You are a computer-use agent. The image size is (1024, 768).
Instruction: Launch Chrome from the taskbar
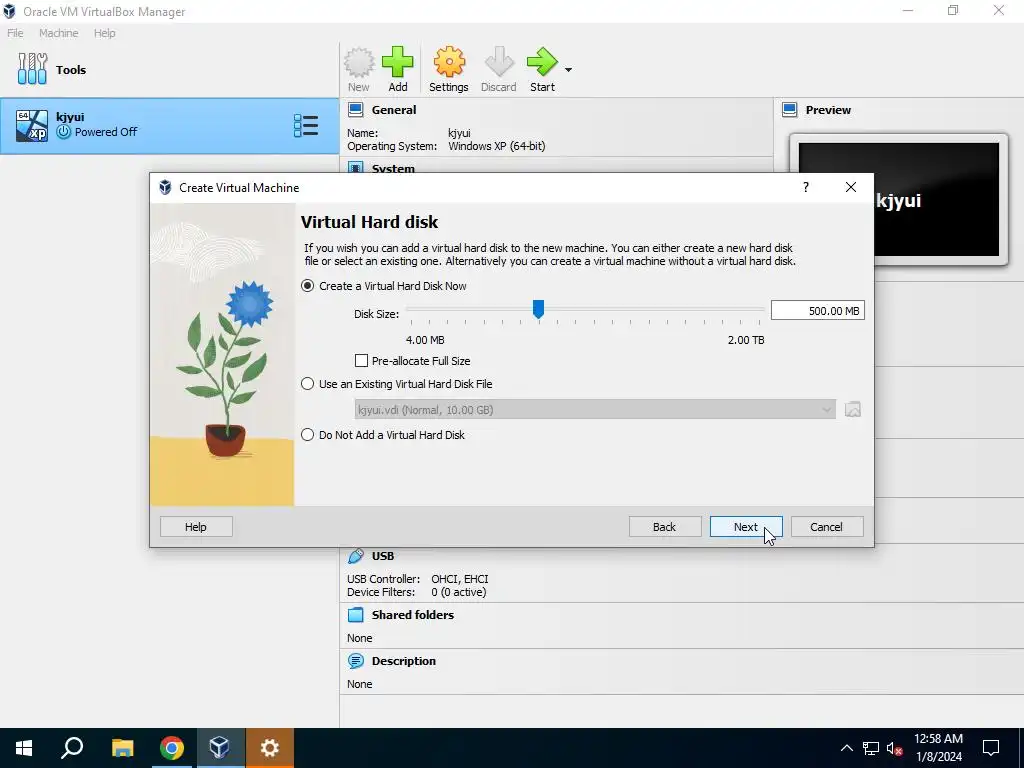[x=172, y=748]
